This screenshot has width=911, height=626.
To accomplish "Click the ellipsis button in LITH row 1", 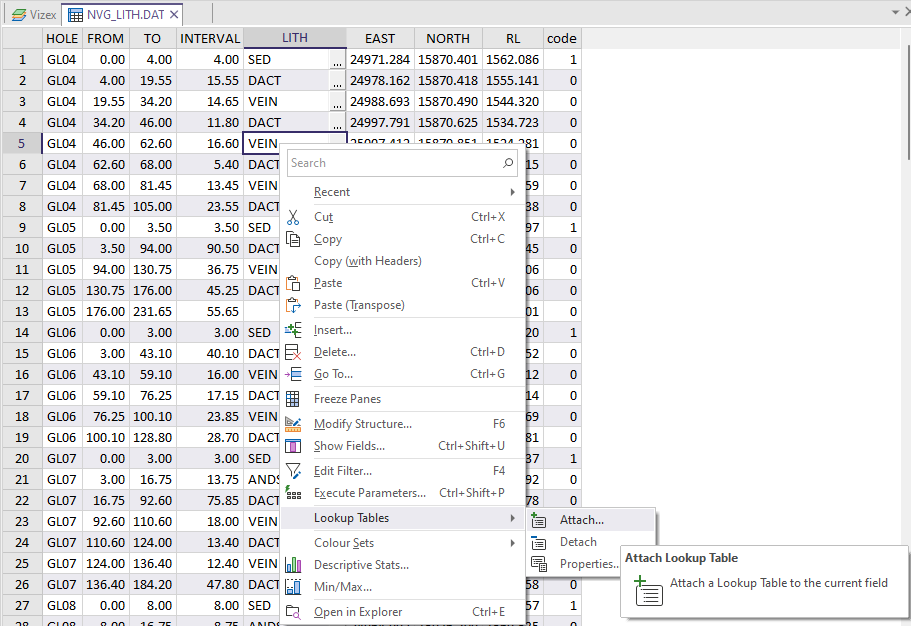I will [337, 60].
